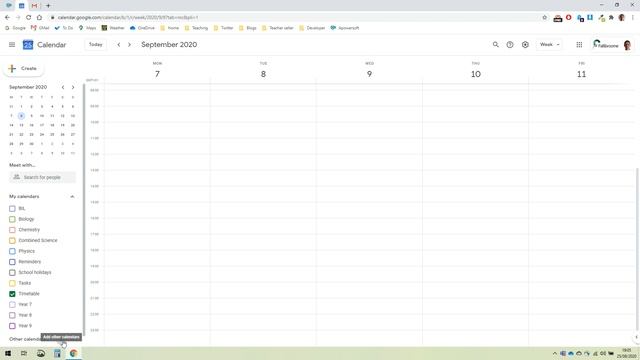This screenshot has height=360, width=640.
Task: Show hidden system tray icons
Action: pyautogui.click(x=554, y=353)
